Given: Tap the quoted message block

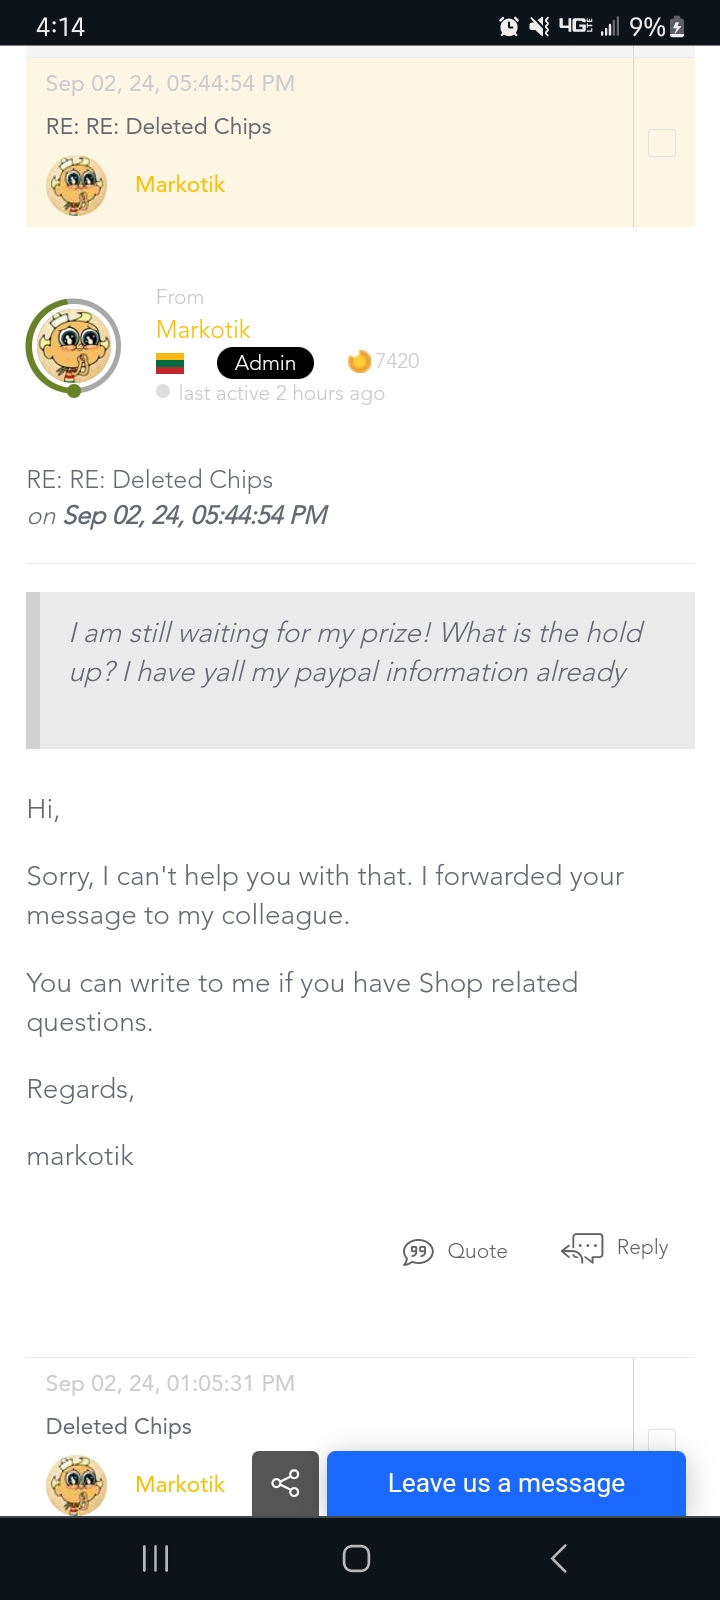Looking at the screenshot, I should 360,670.
